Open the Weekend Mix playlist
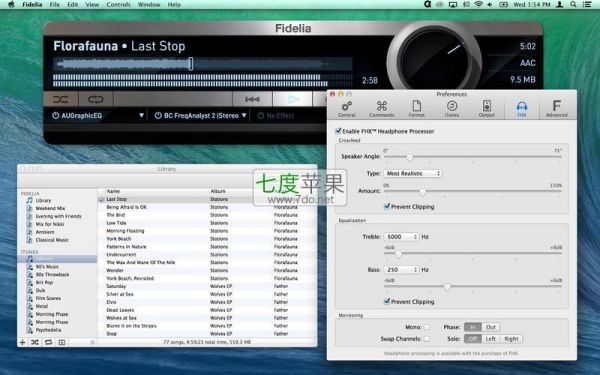Image resolution: width=600 pixels, height=375 pixels. tap(50, 209)
